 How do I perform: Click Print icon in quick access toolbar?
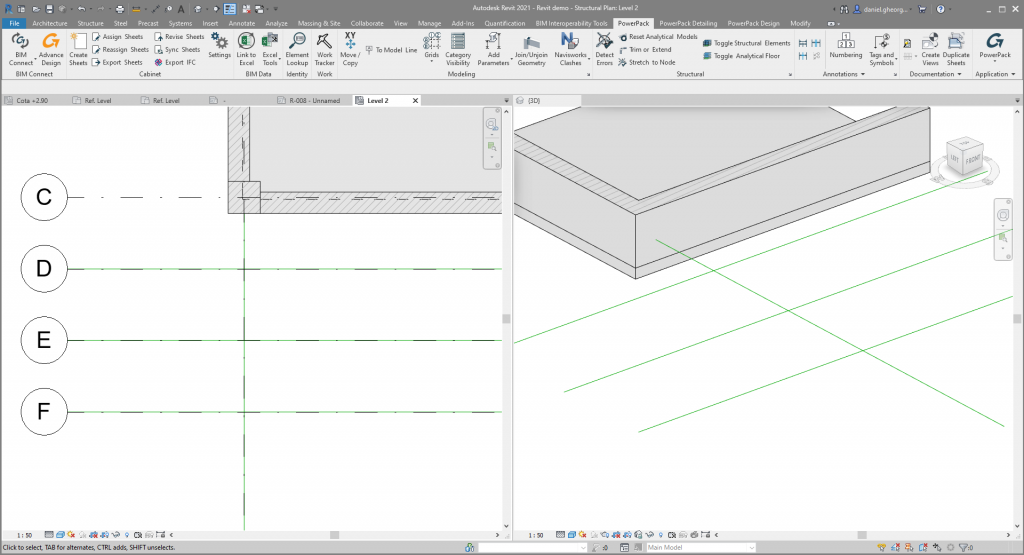pos(120,9)
